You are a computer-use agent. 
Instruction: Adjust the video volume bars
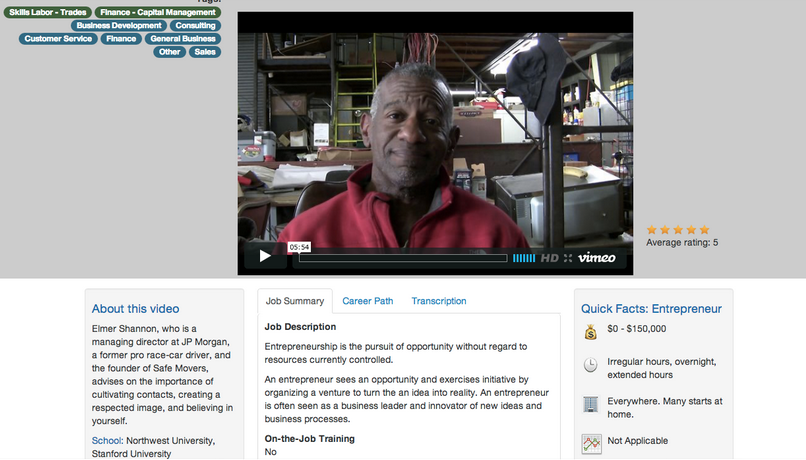[x=524, y=257]
